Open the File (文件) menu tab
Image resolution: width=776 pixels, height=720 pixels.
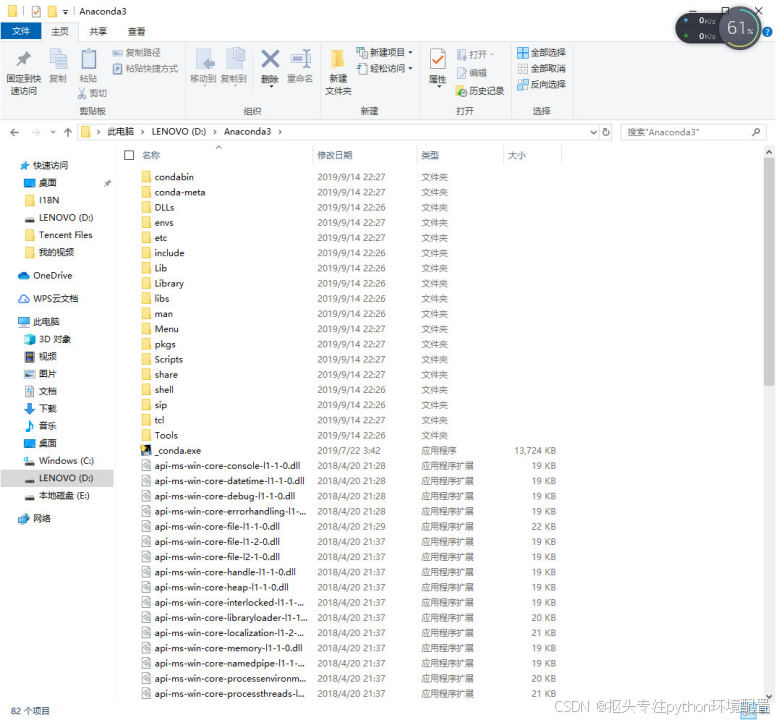pyautogui.click(x=21, y=31)
